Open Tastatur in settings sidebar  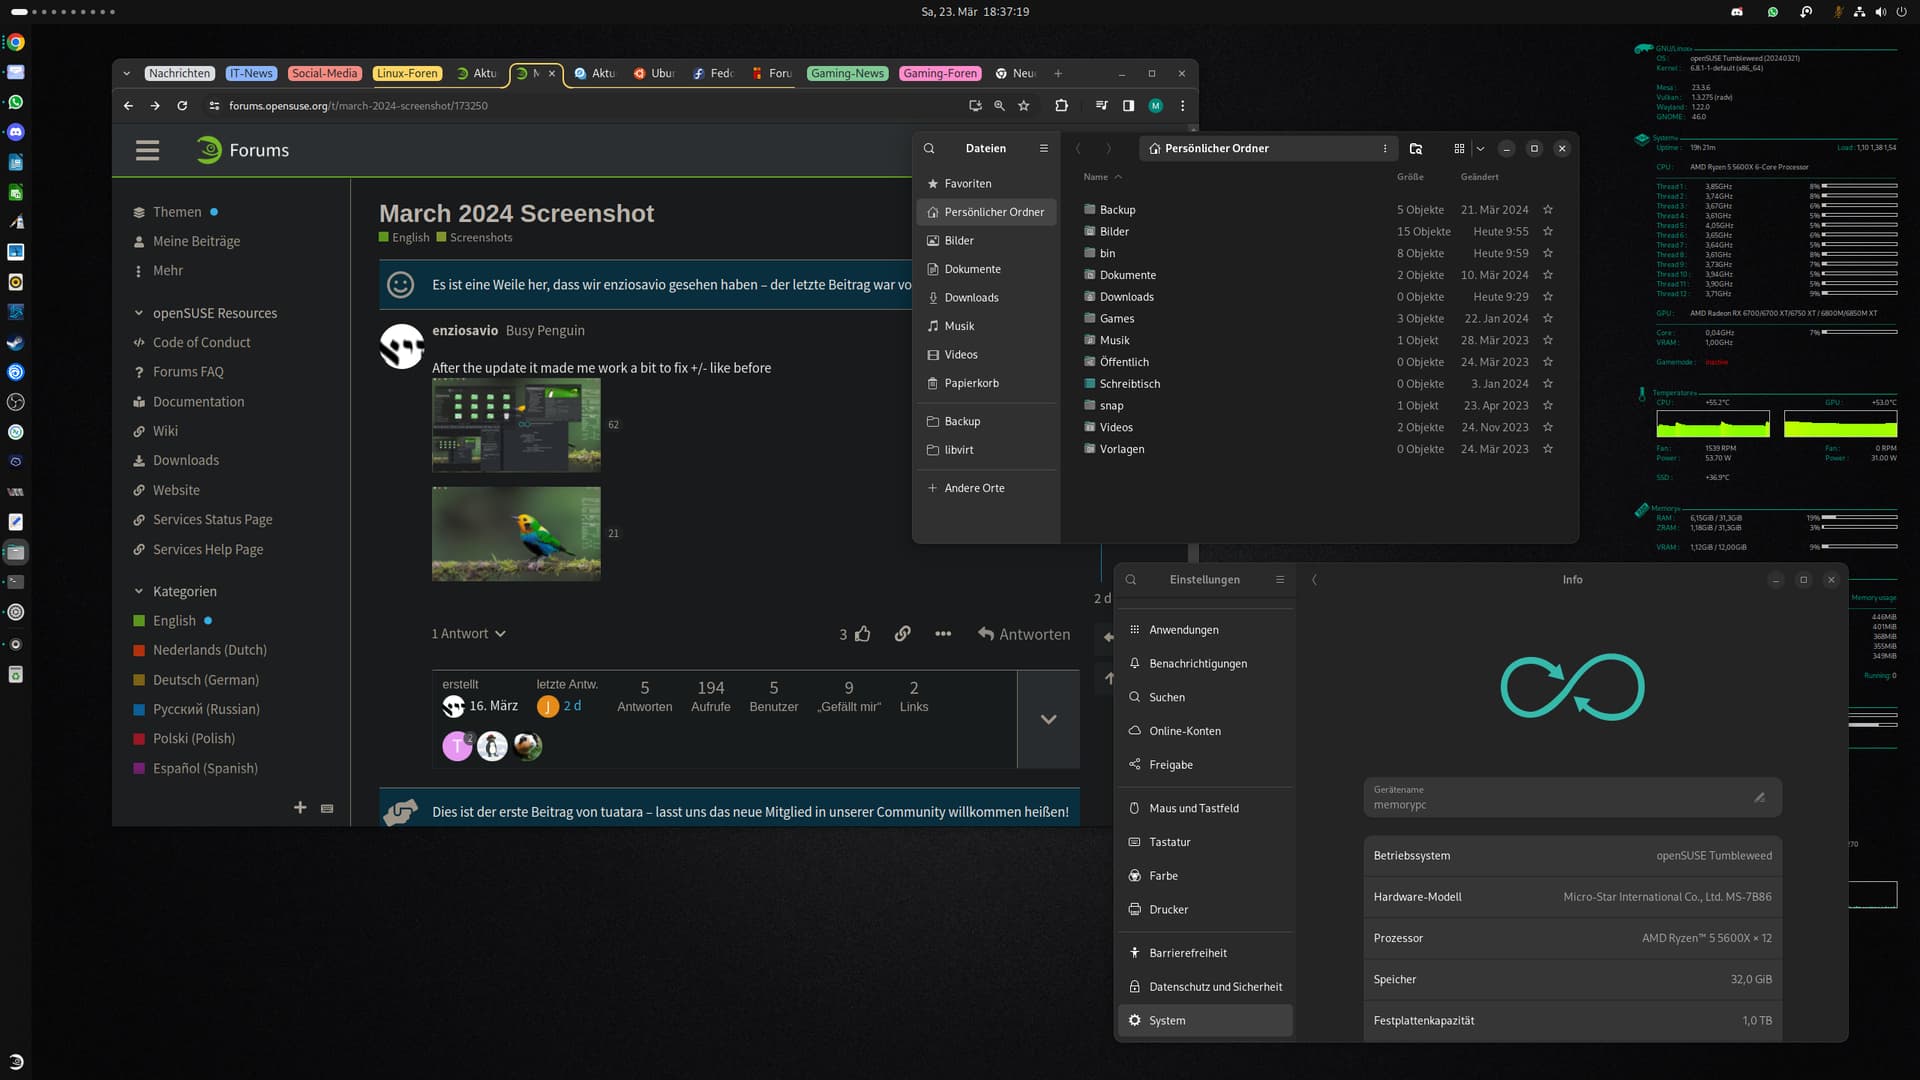coord(1169,842)
